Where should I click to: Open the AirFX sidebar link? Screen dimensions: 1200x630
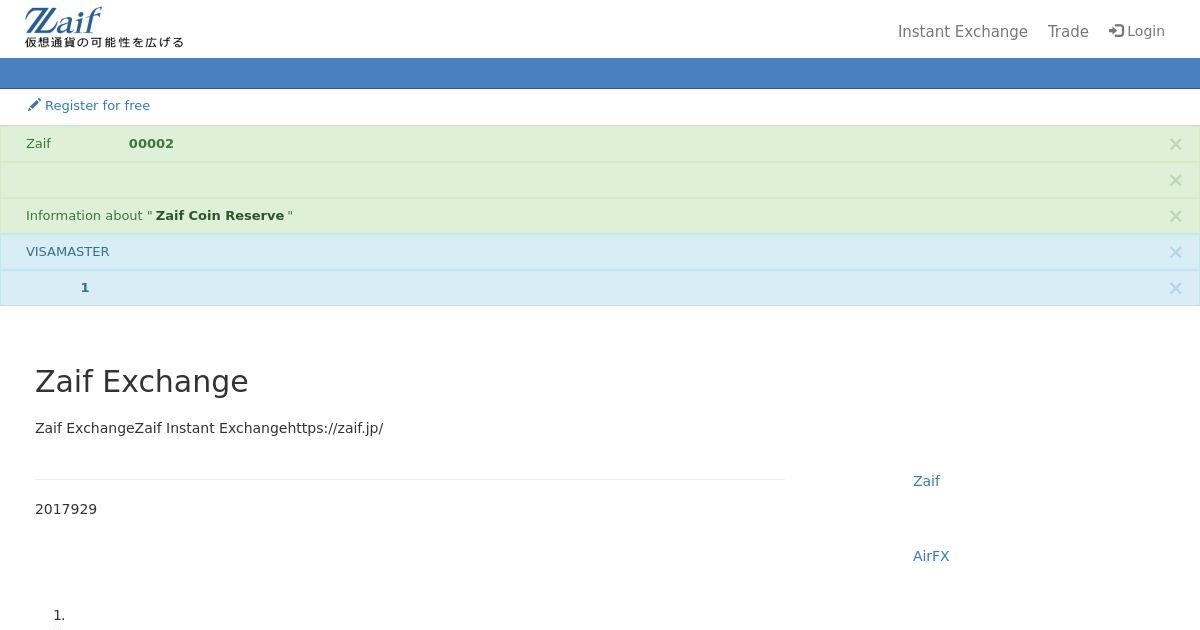click(x=931, y=556)
